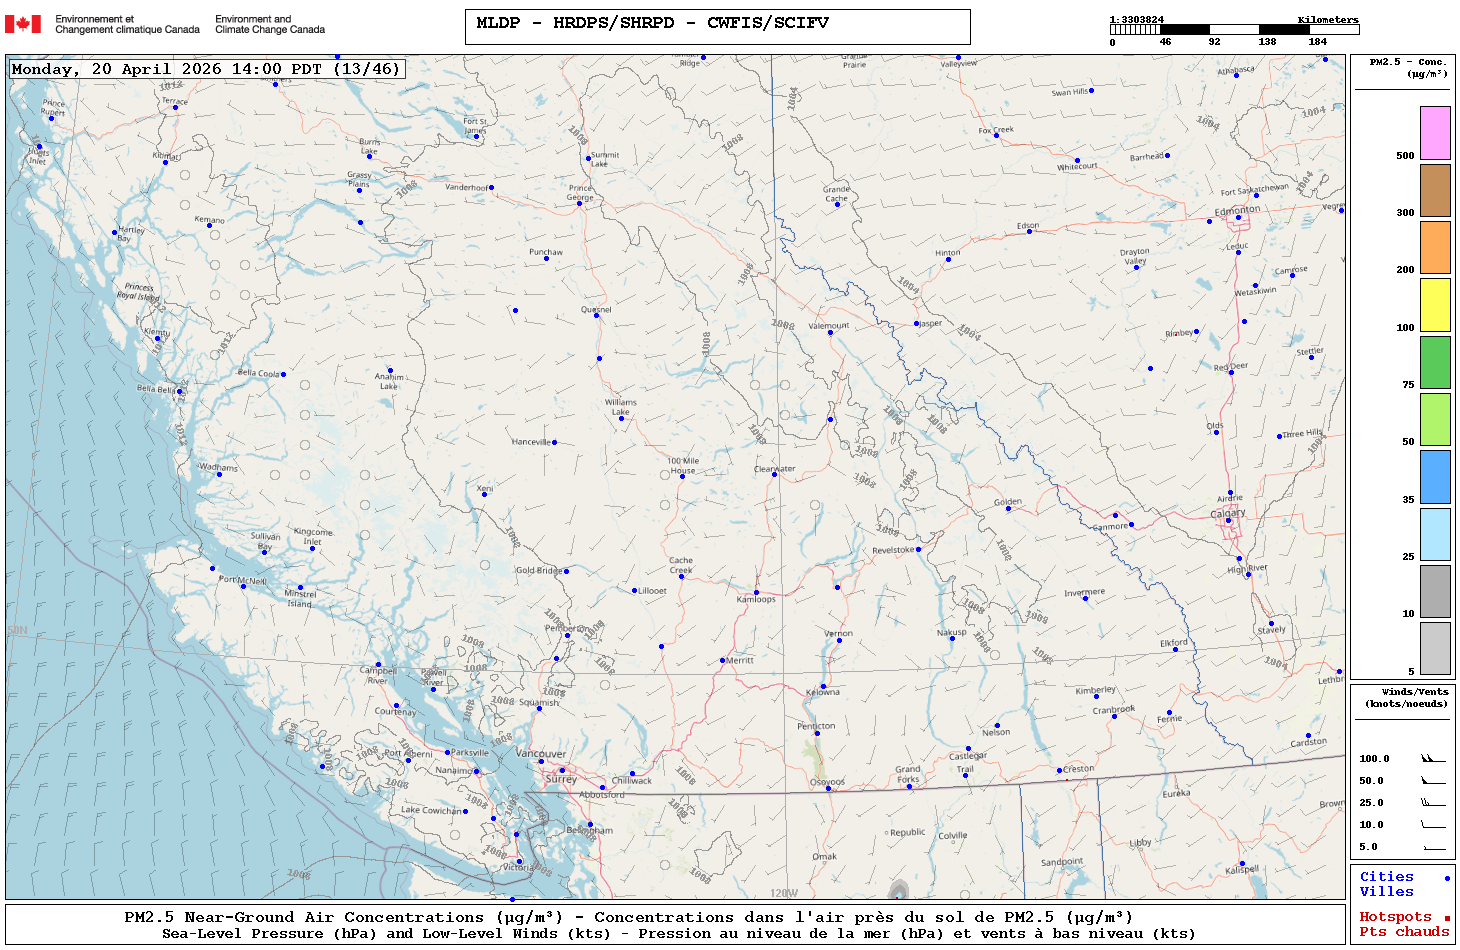
Task: Select the orange 200 PM2.5 swatch
Action: pyautogui.click(x=1435, y=247)
